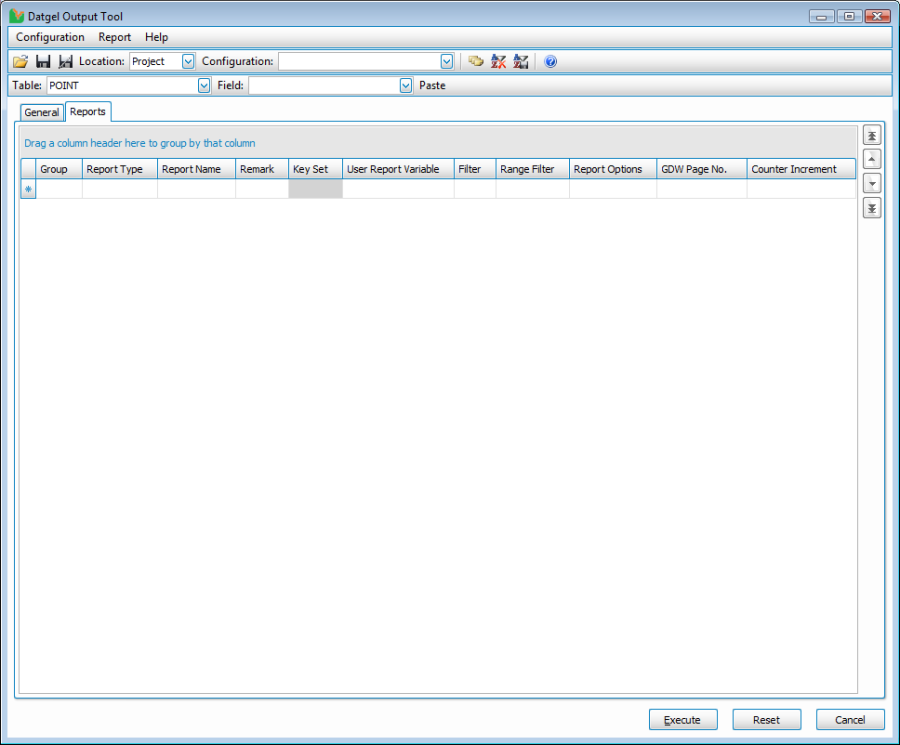Expand the Table dropdown showing POINT
900x745 pixels.
pos(204,86)
